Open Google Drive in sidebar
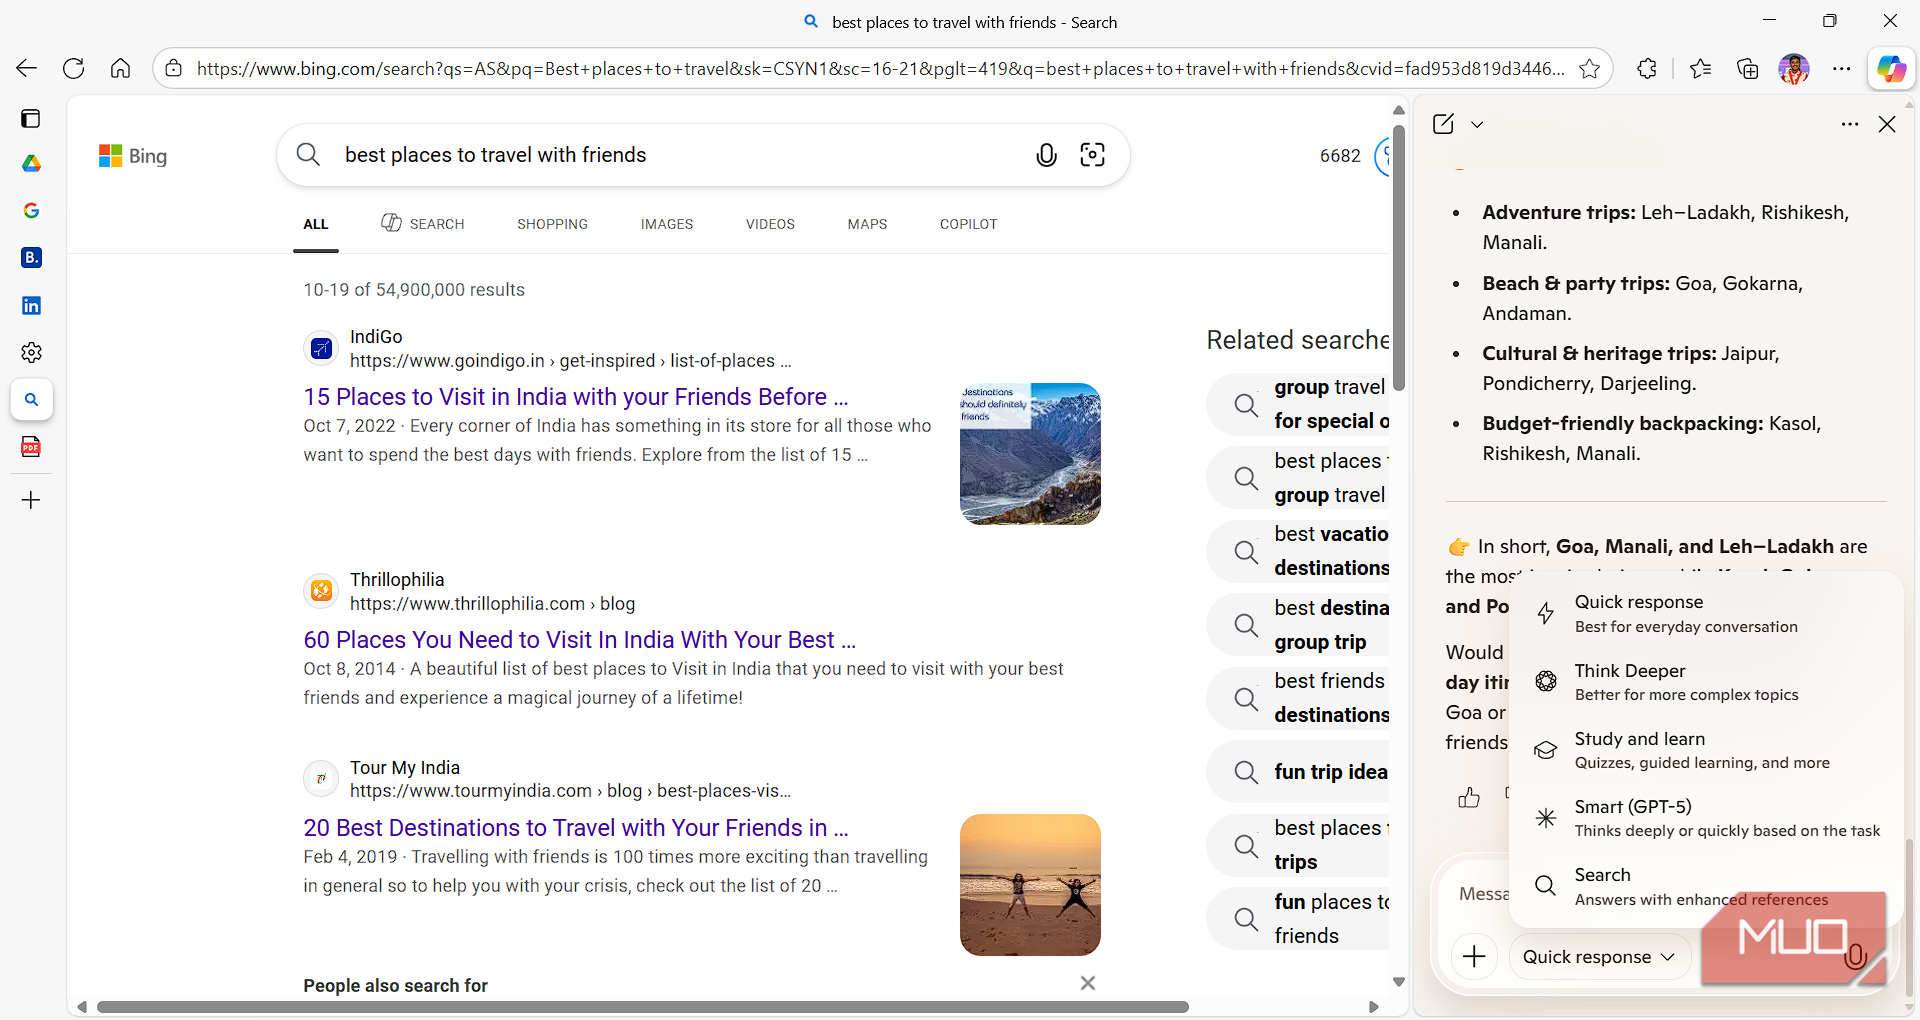 31,163
